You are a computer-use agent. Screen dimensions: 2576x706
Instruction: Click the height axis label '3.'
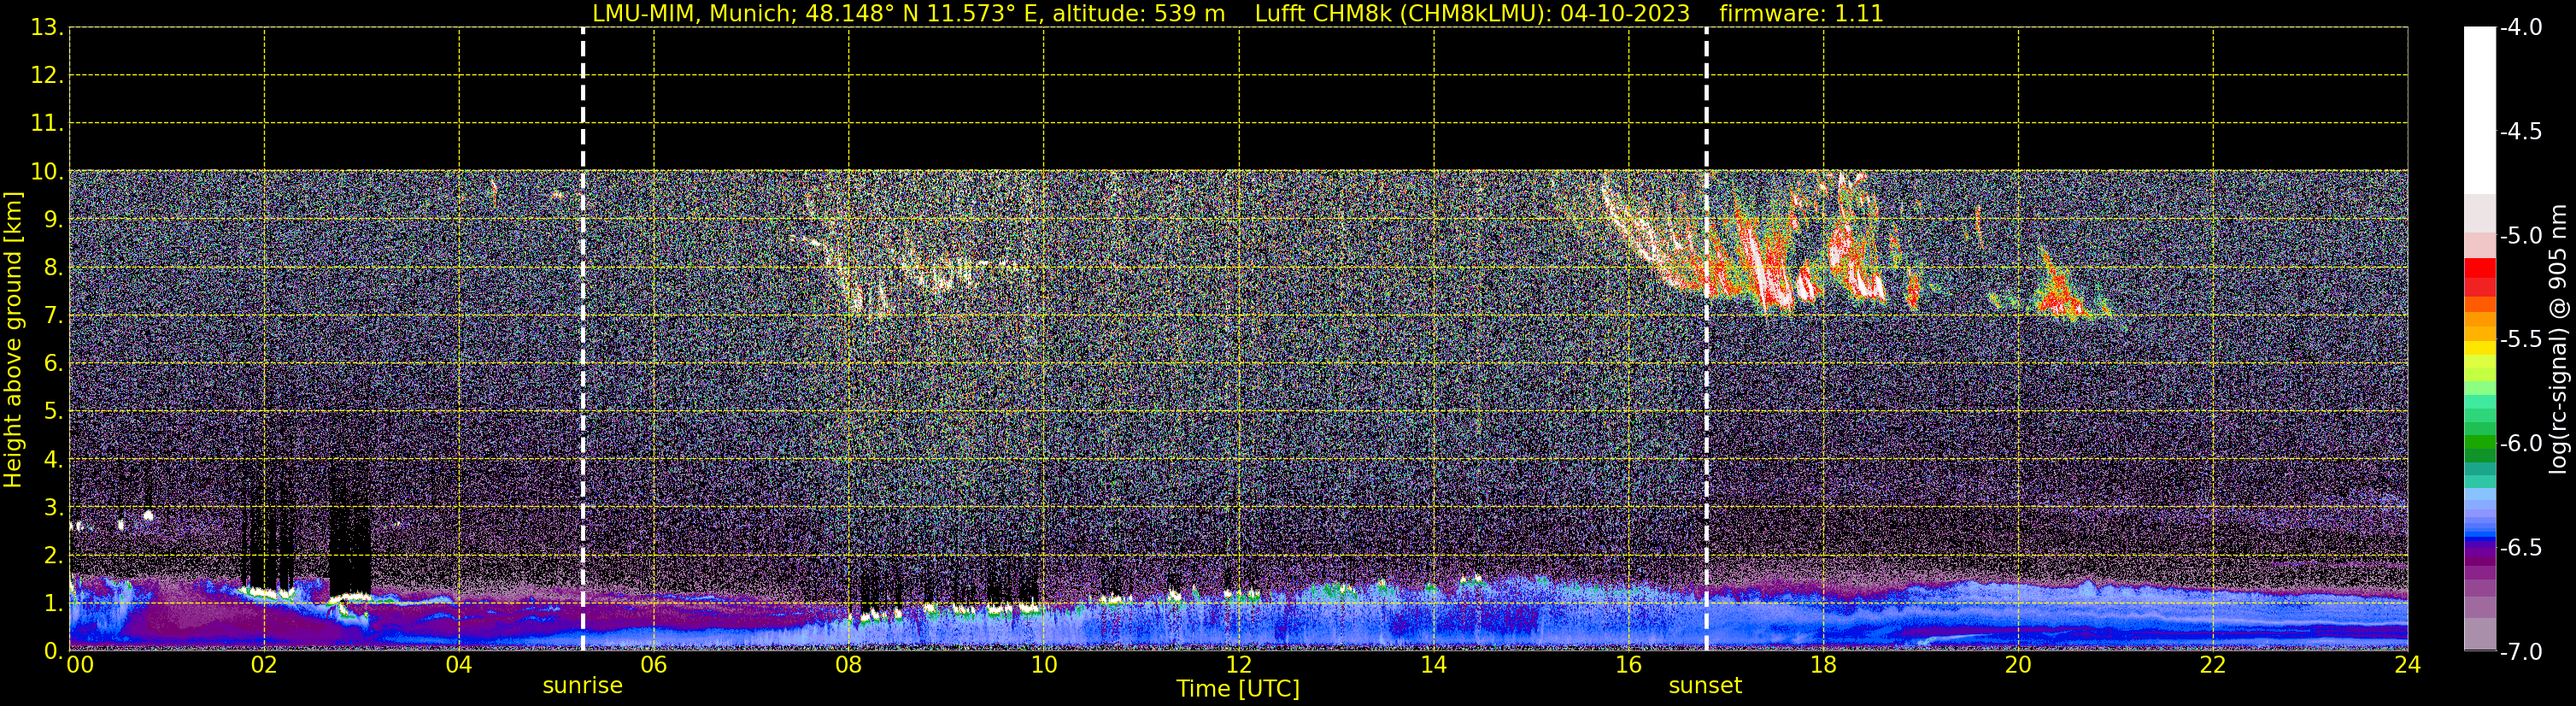click(54, 508)
